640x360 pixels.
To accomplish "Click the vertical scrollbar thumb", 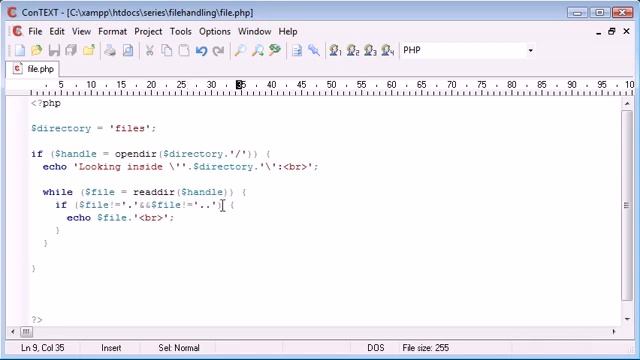I will click(627, 205).
